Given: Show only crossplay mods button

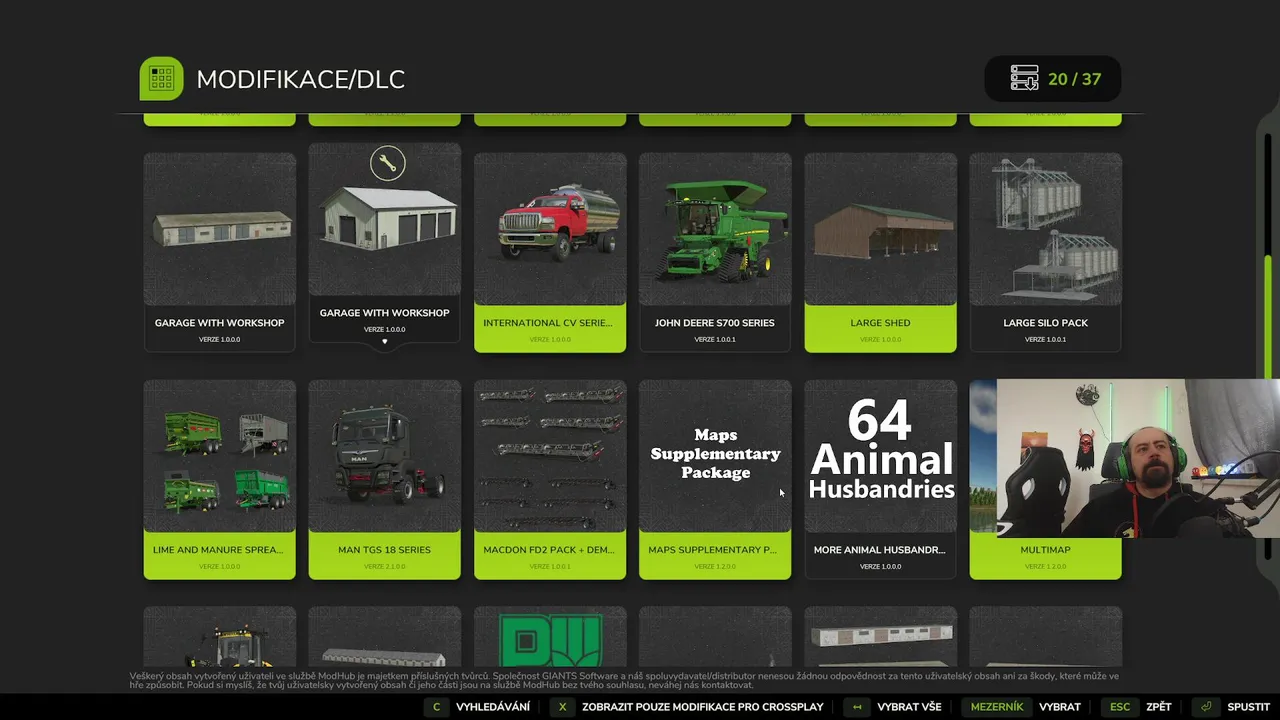Looking at the screenshot, I should [702, 707].
